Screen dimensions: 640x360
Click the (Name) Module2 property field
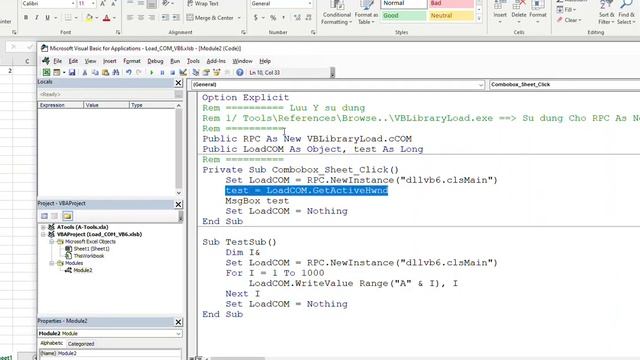coord(110,353)
